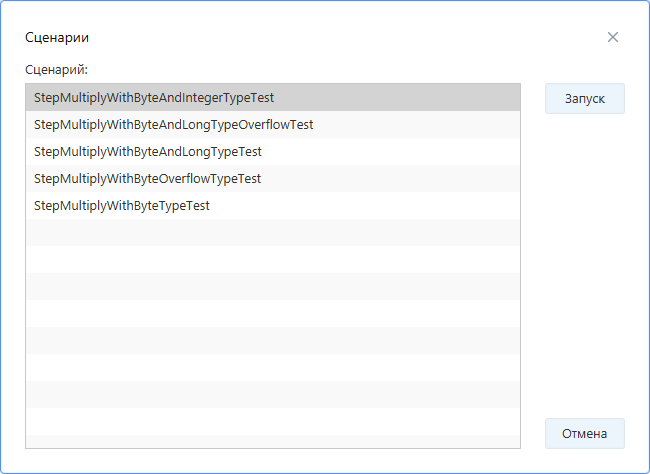Choose the StepMultiplyWithByteAndLongTypeTest scenario
The height and width of the screenshot is (474, 650).
tap(148, 152)
